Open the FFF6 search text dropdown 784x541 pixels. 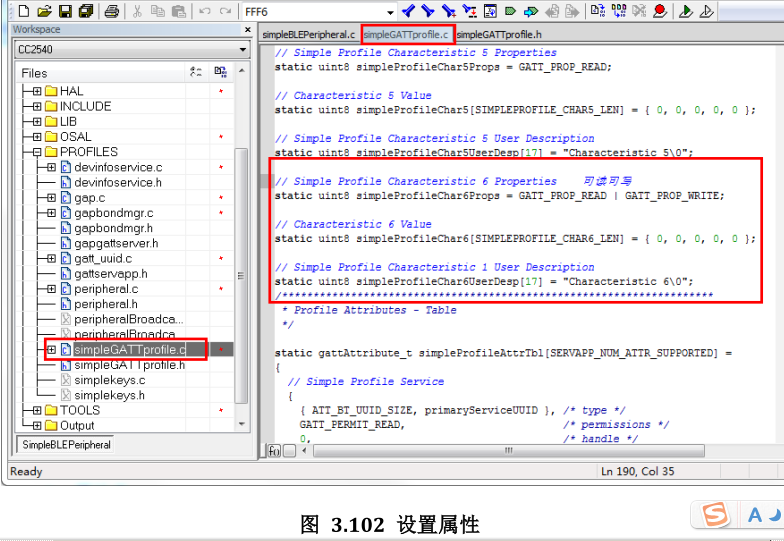(x=390, y=12)
